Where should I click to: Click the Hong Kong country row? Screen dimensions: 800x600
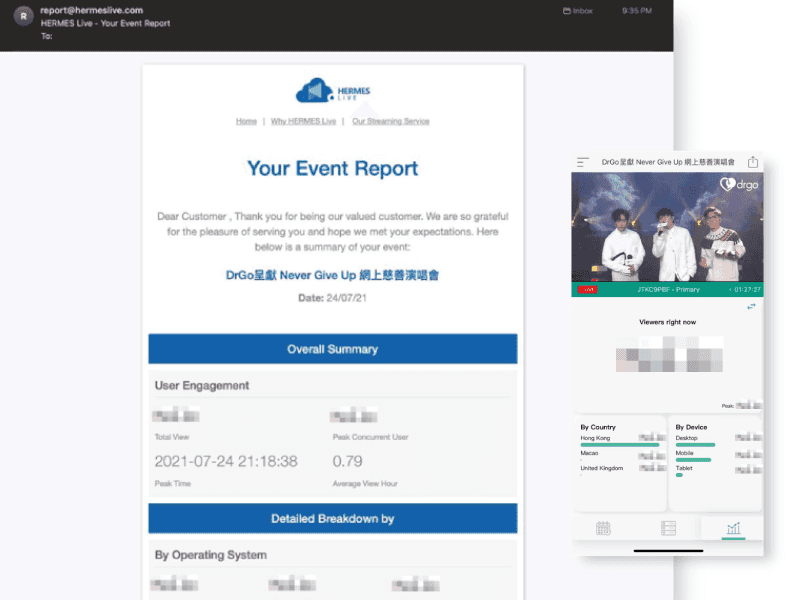coord(622,438)
